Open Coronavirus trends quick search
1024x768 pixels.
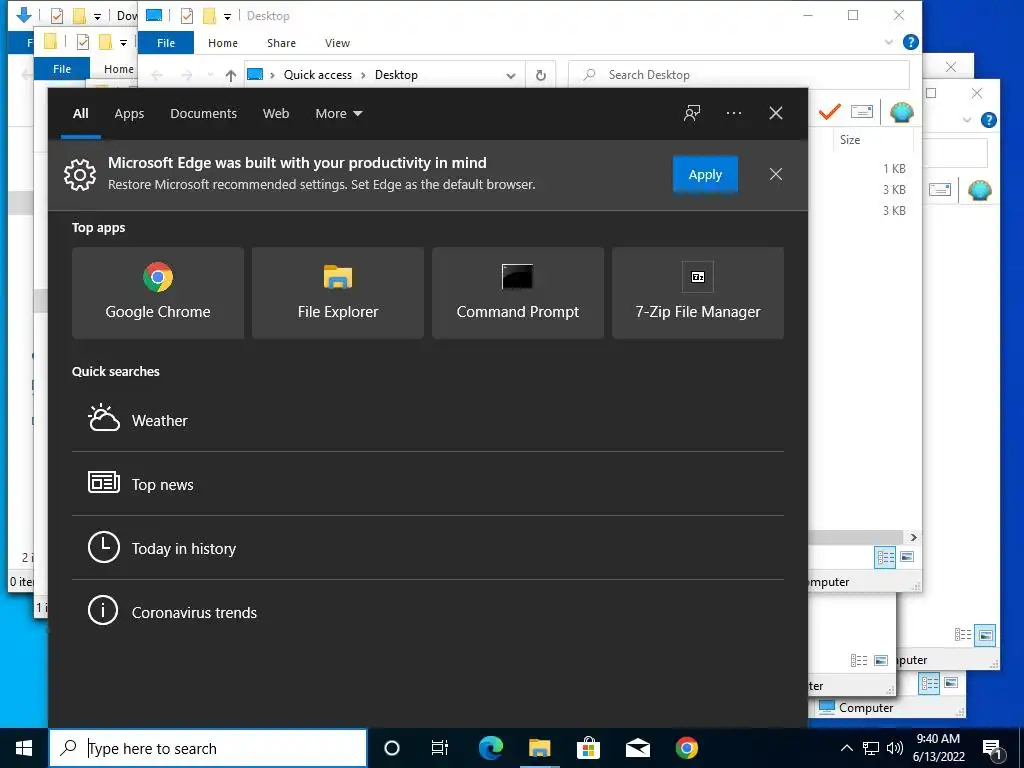point(428,612)
